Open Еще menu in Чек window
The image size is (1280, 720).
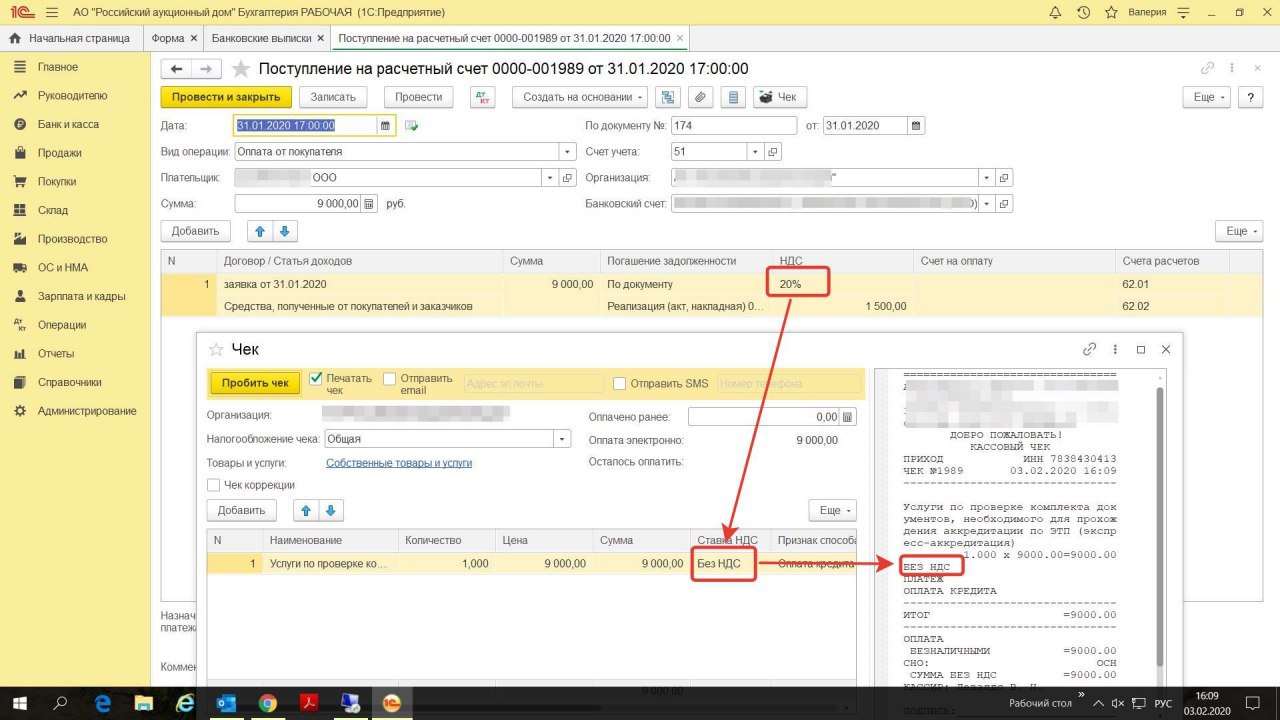click(x=832, y=510)
